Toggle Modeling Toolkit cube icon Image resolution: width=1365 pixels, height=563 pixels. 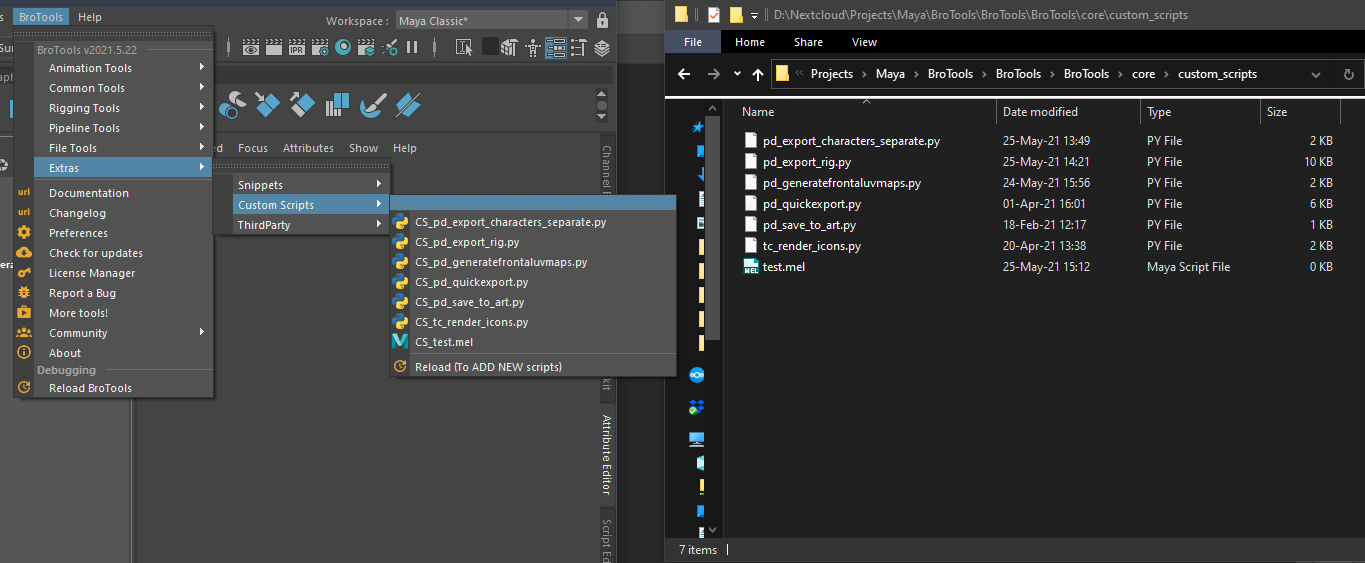[509, 47]
